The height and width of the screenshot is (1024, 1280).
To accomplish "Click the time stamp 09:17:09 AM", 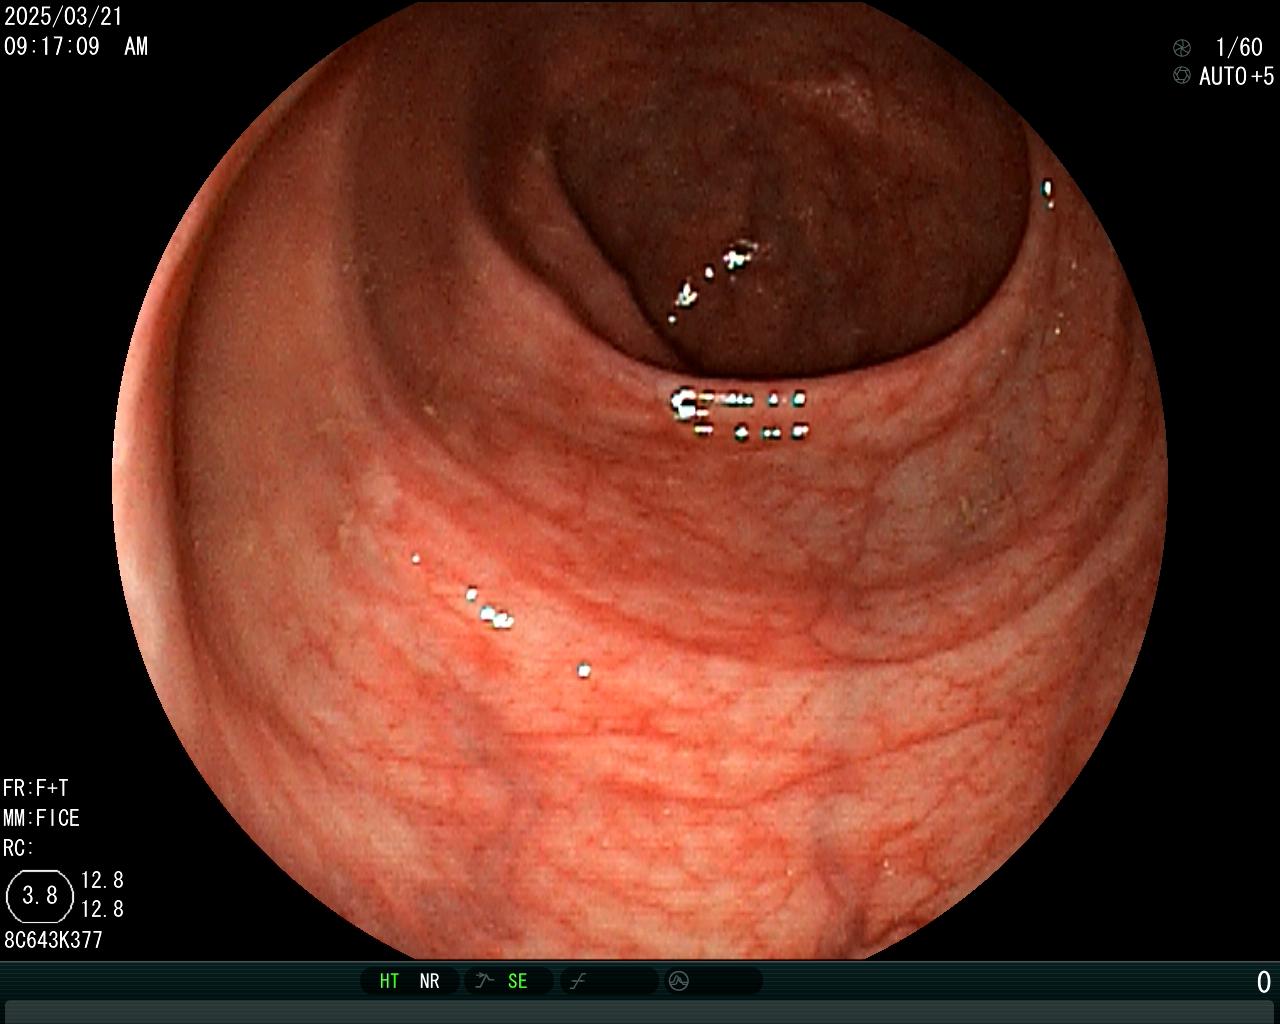I will [x=76, y=46].
